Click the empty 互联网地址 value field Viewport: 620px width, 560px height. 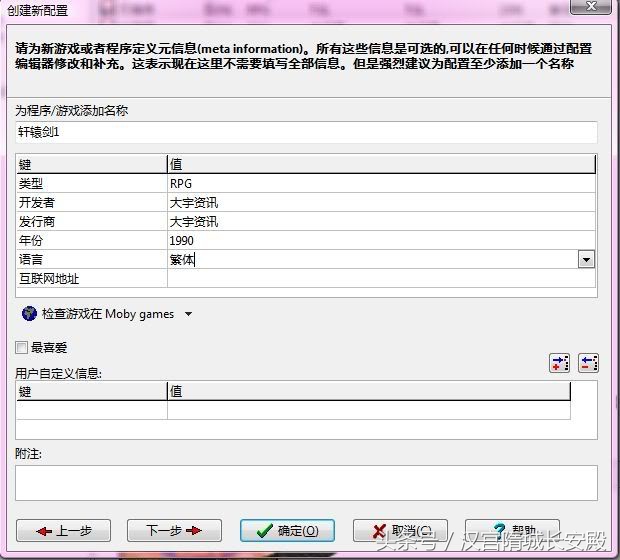[x=380, y=279]
